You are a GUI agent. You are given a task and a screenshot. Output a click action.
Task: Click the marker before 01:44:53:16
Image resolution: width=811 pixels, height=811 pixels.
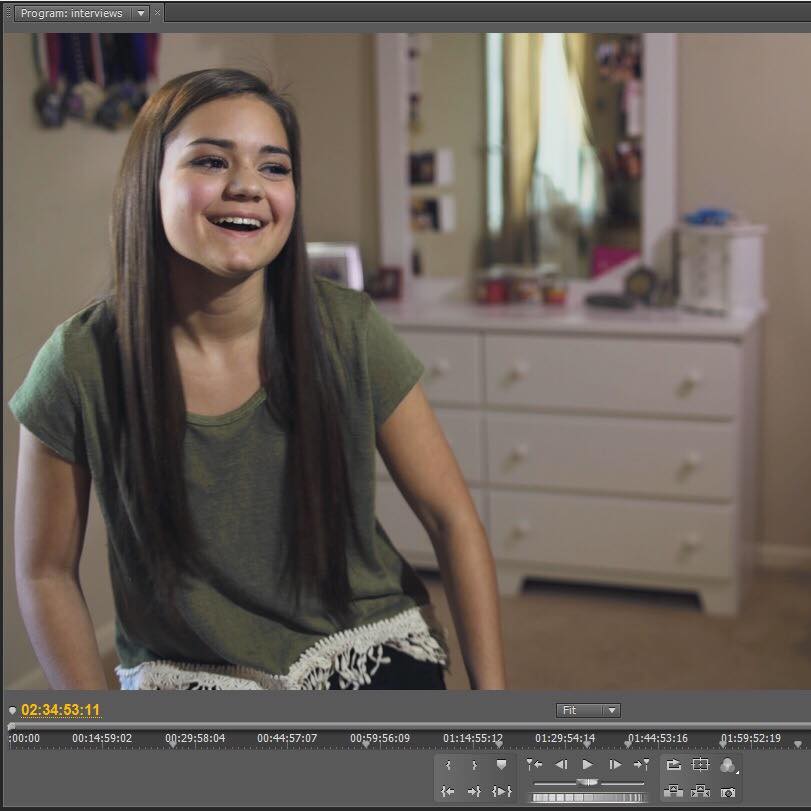pos(628,744)
